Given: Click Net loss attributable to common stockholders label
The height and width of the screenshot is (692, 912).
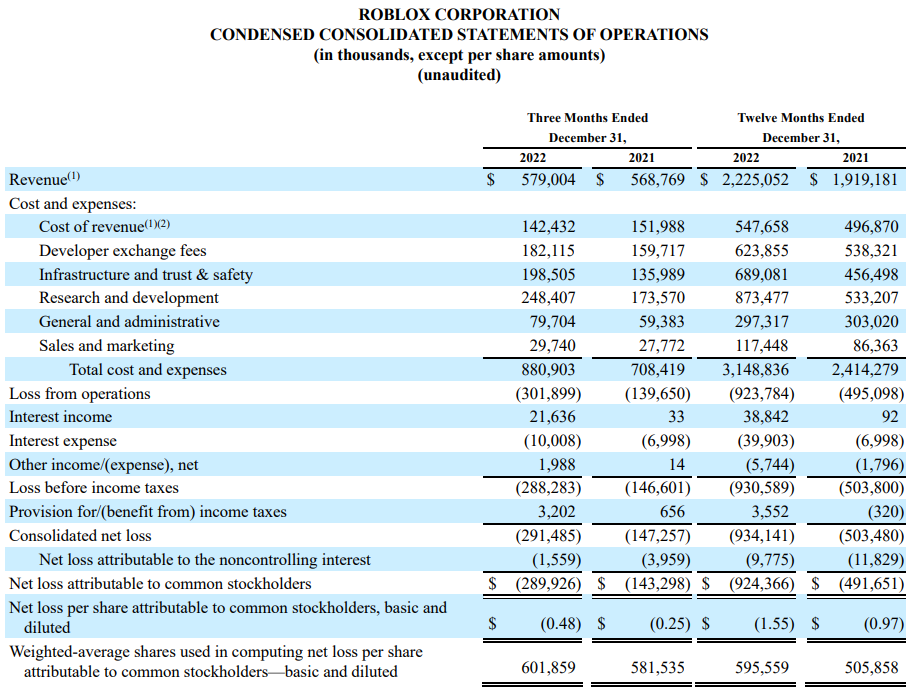Looking at the screenshot, I should (x=160, y=583).
